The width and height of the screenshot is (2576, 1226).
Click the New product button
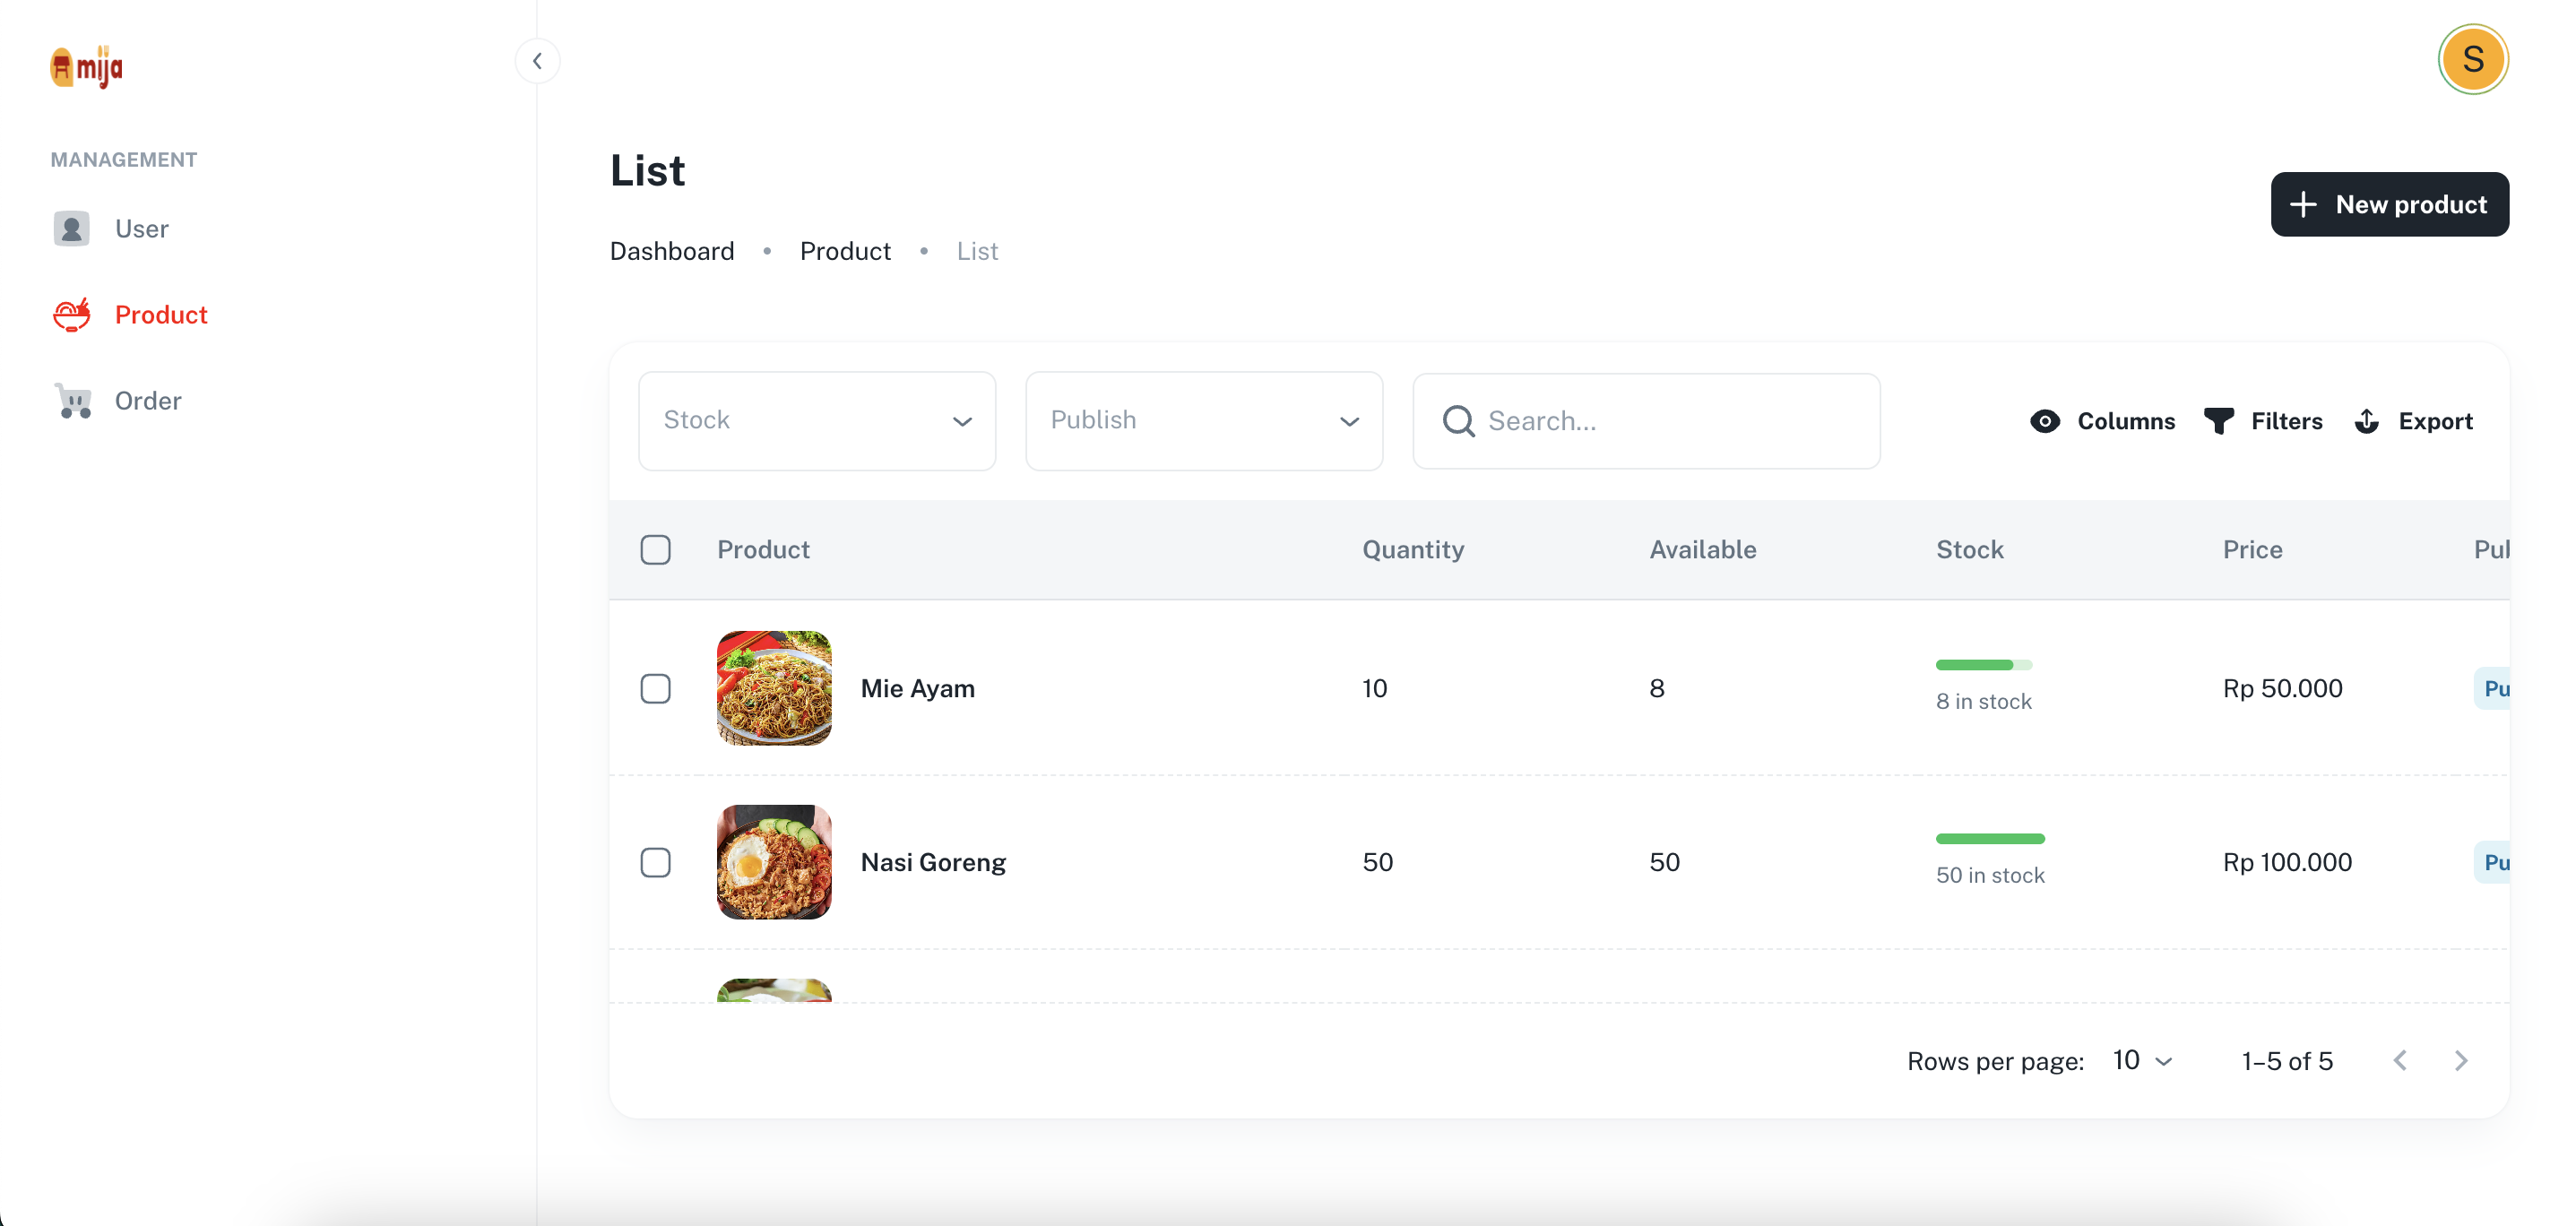[2388, 204]
